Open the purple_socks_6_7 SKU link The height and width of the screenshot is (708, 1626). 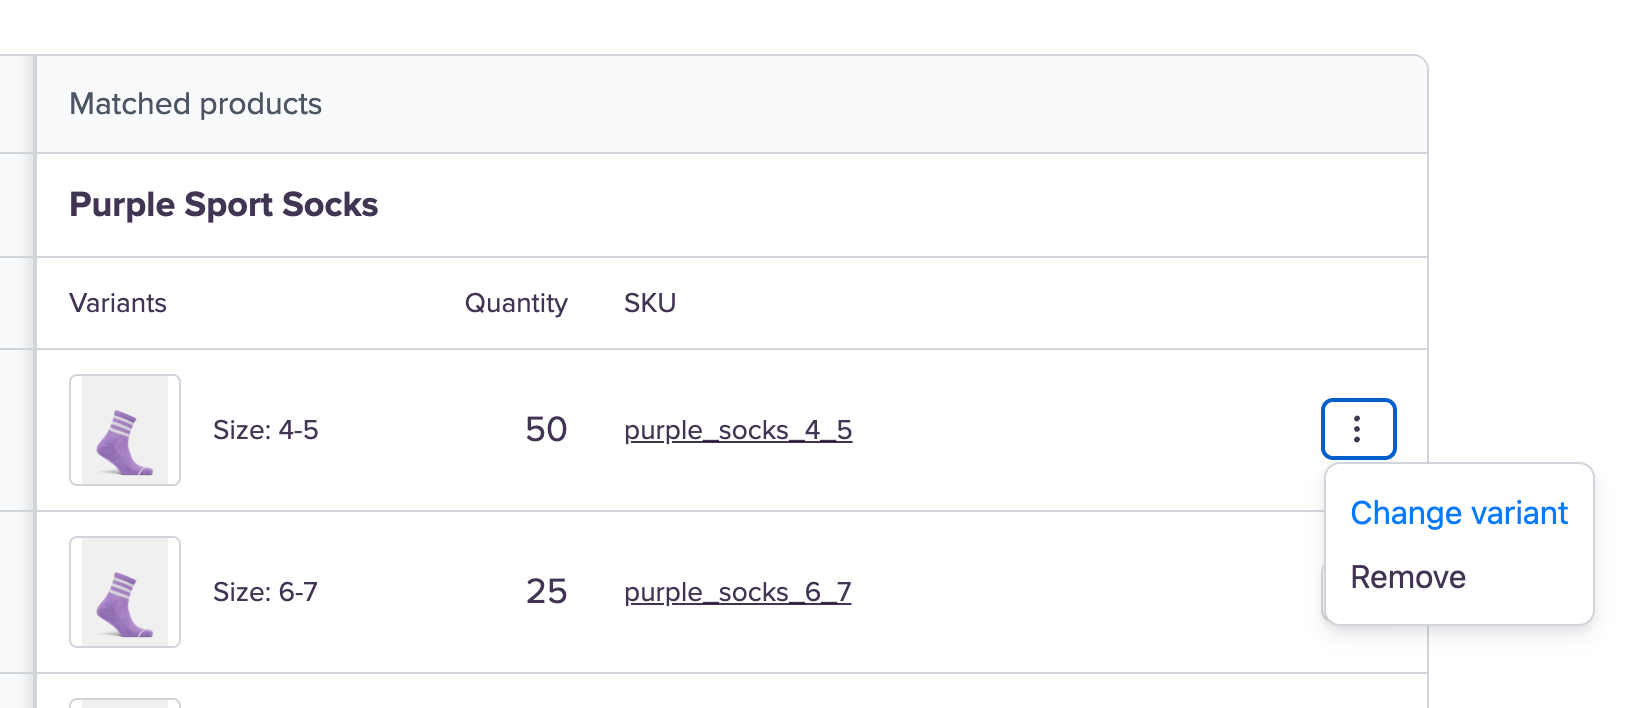tap(737, 592)
